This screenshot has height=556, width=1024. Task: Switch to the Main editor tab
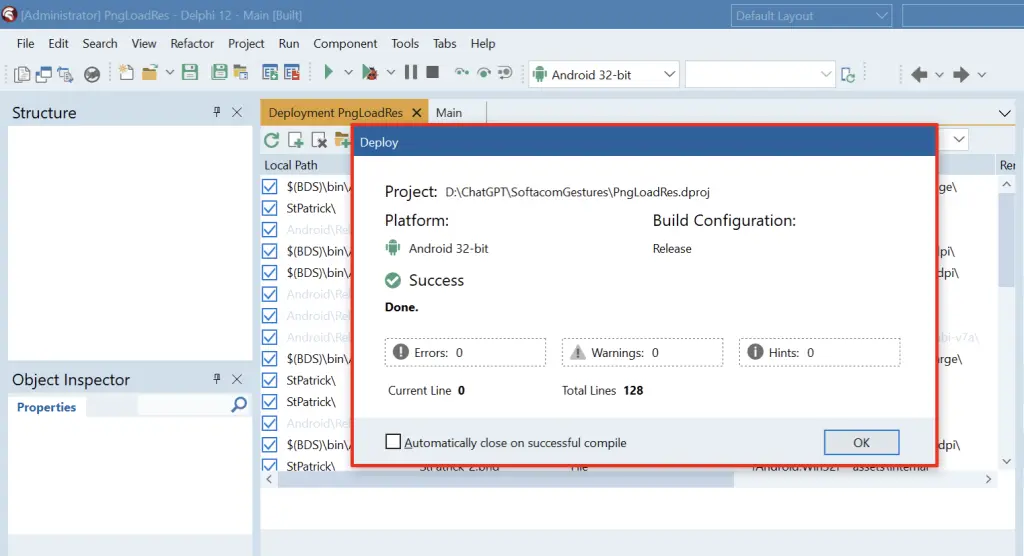449,113
